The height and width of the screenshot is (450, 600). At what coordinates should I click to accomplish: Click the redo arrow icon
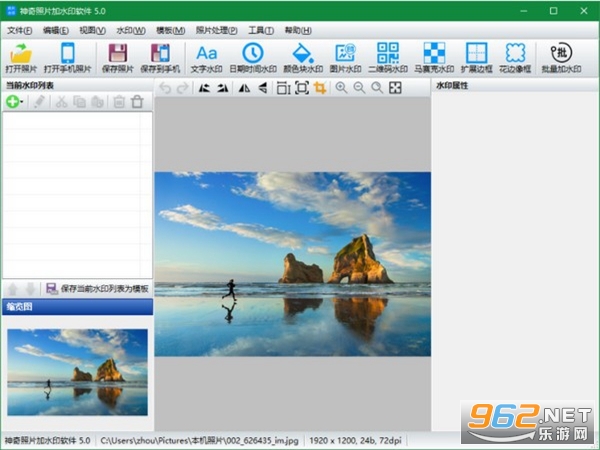183,88
